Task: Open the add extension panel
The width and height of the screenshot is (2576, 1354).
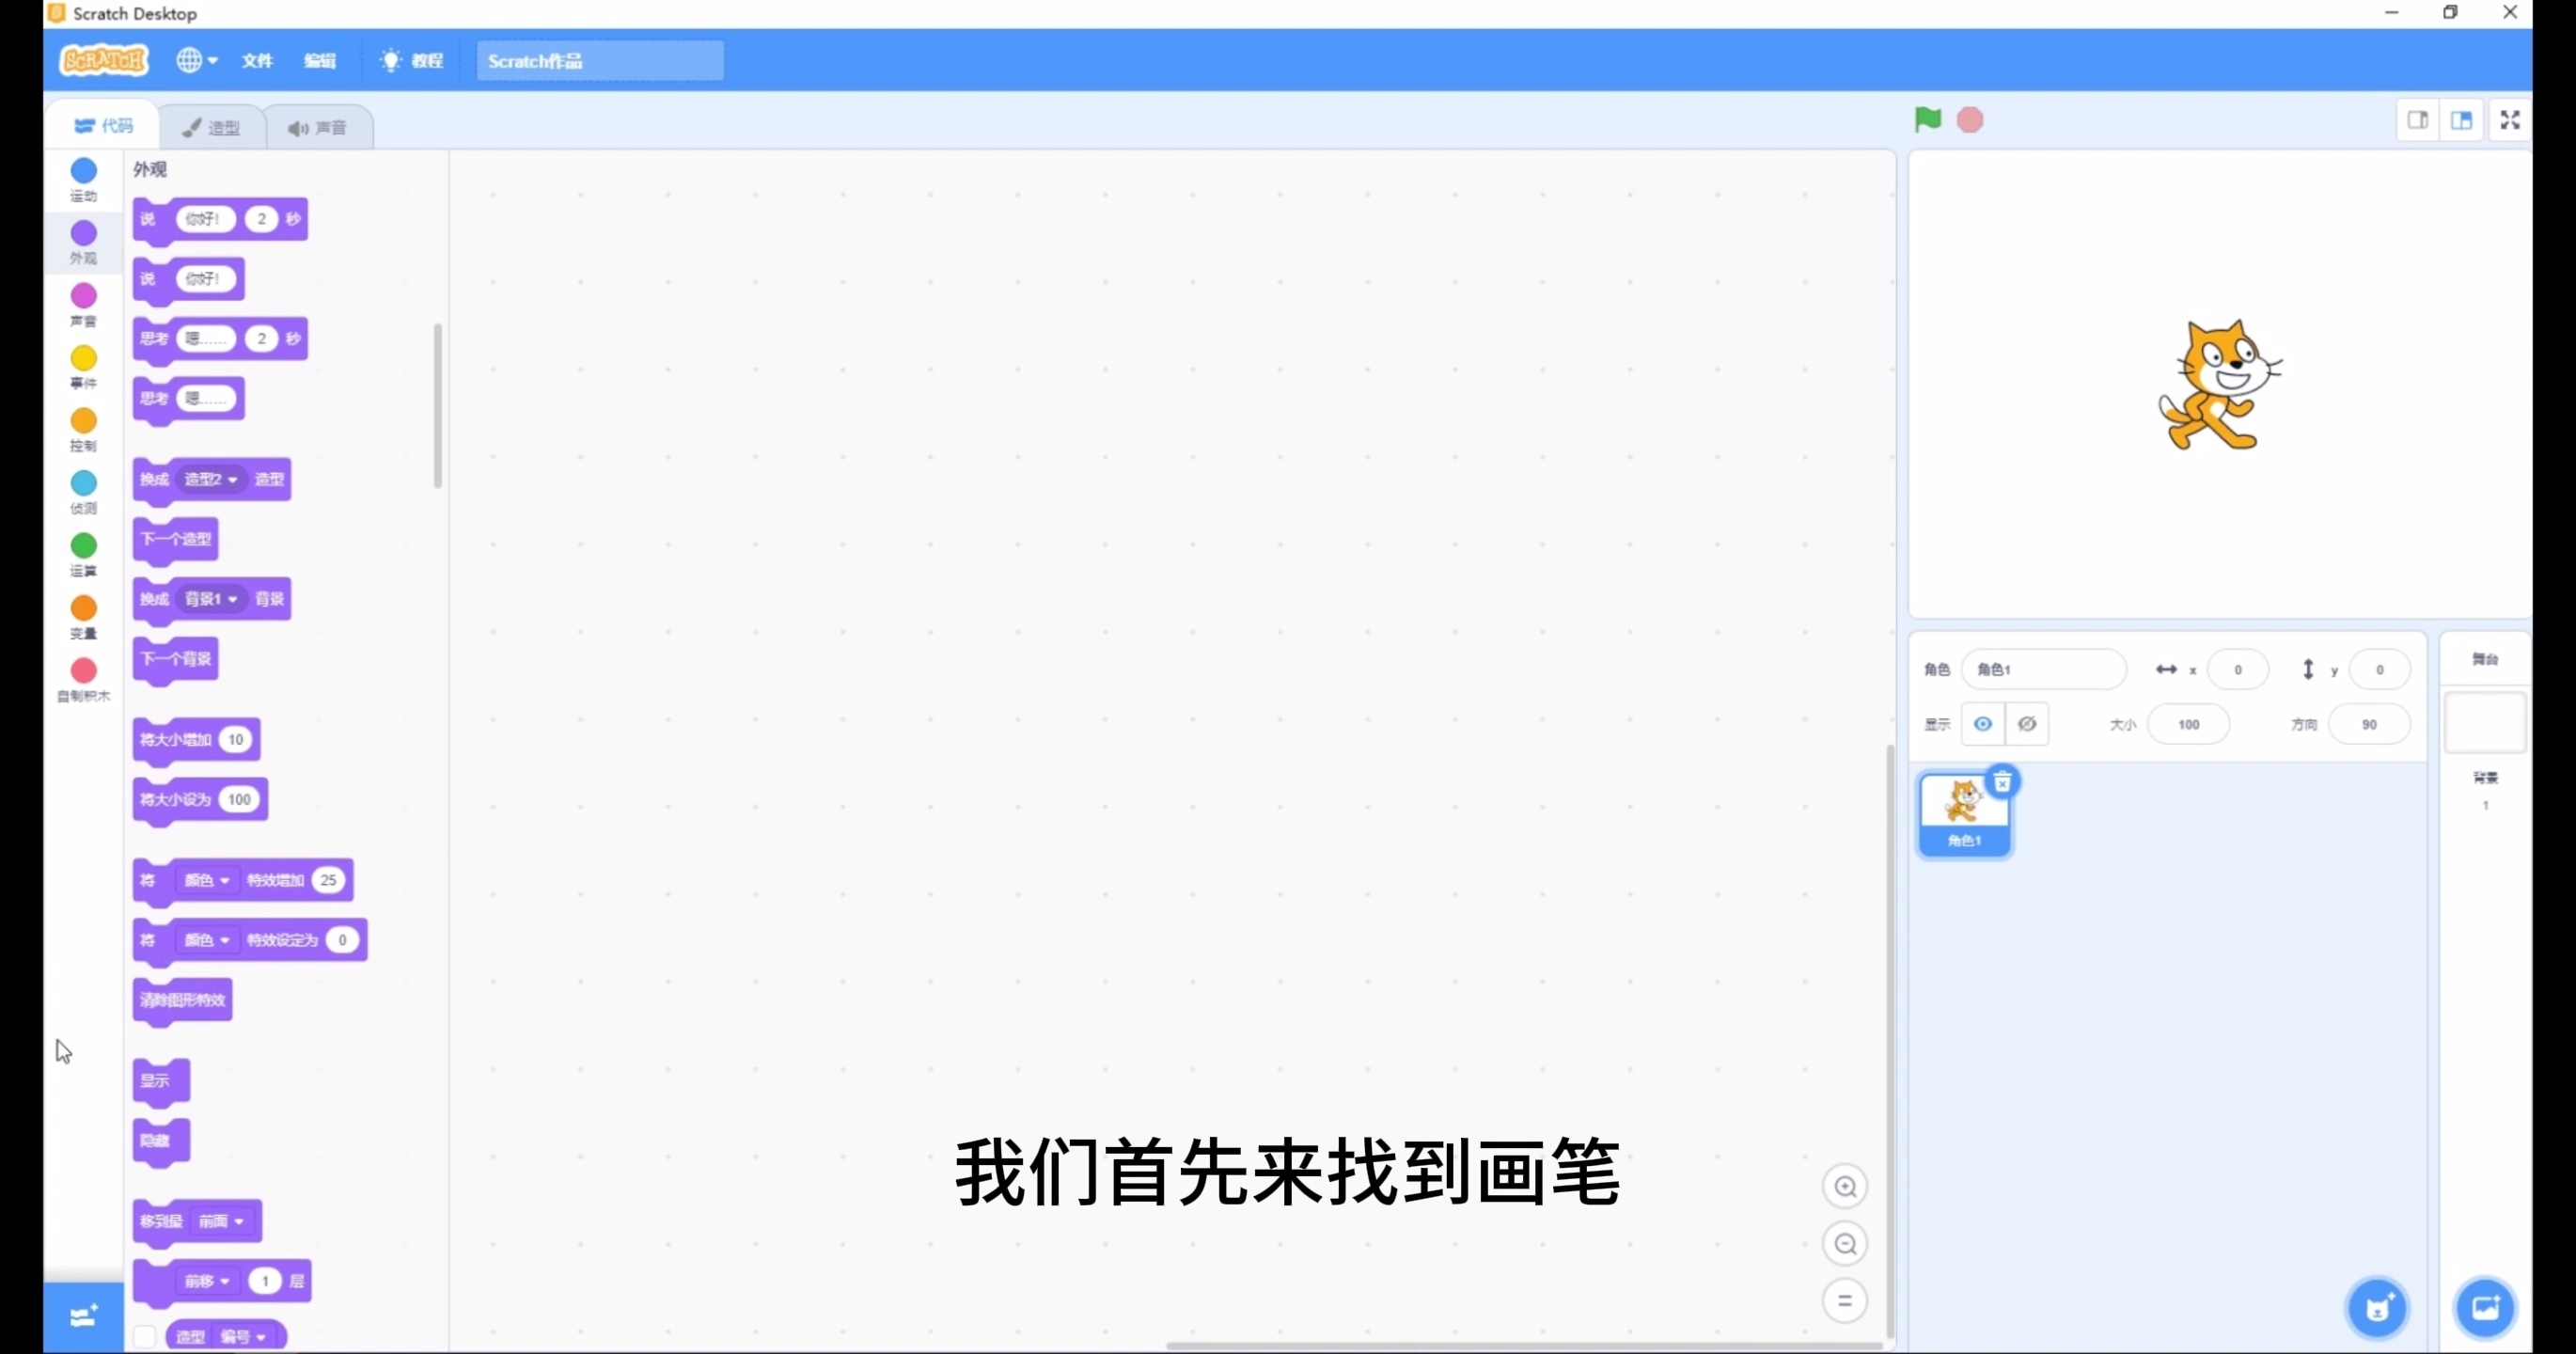Action: pyautogui.click(x=82, y=1317)
